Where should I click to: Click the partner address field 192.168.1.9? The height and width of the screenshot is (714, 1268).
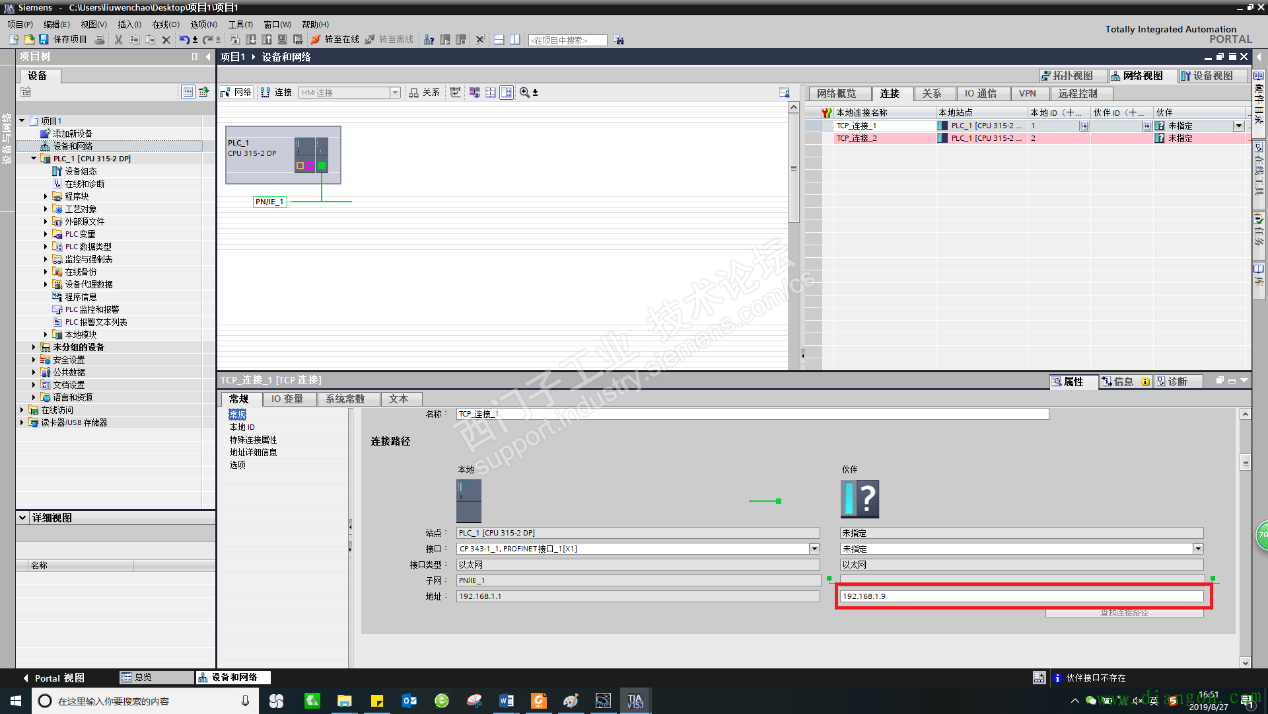(x=1021, y=596)
